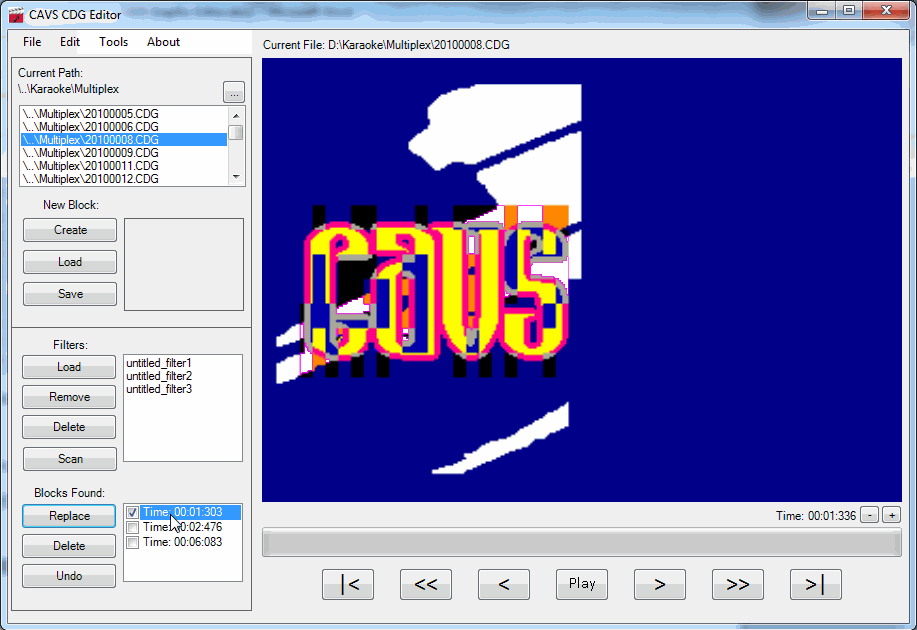The width and height of the screenshot is (917, 630).
Task: Select file 20100009.CDG in list
Action: tap(123, 153)
